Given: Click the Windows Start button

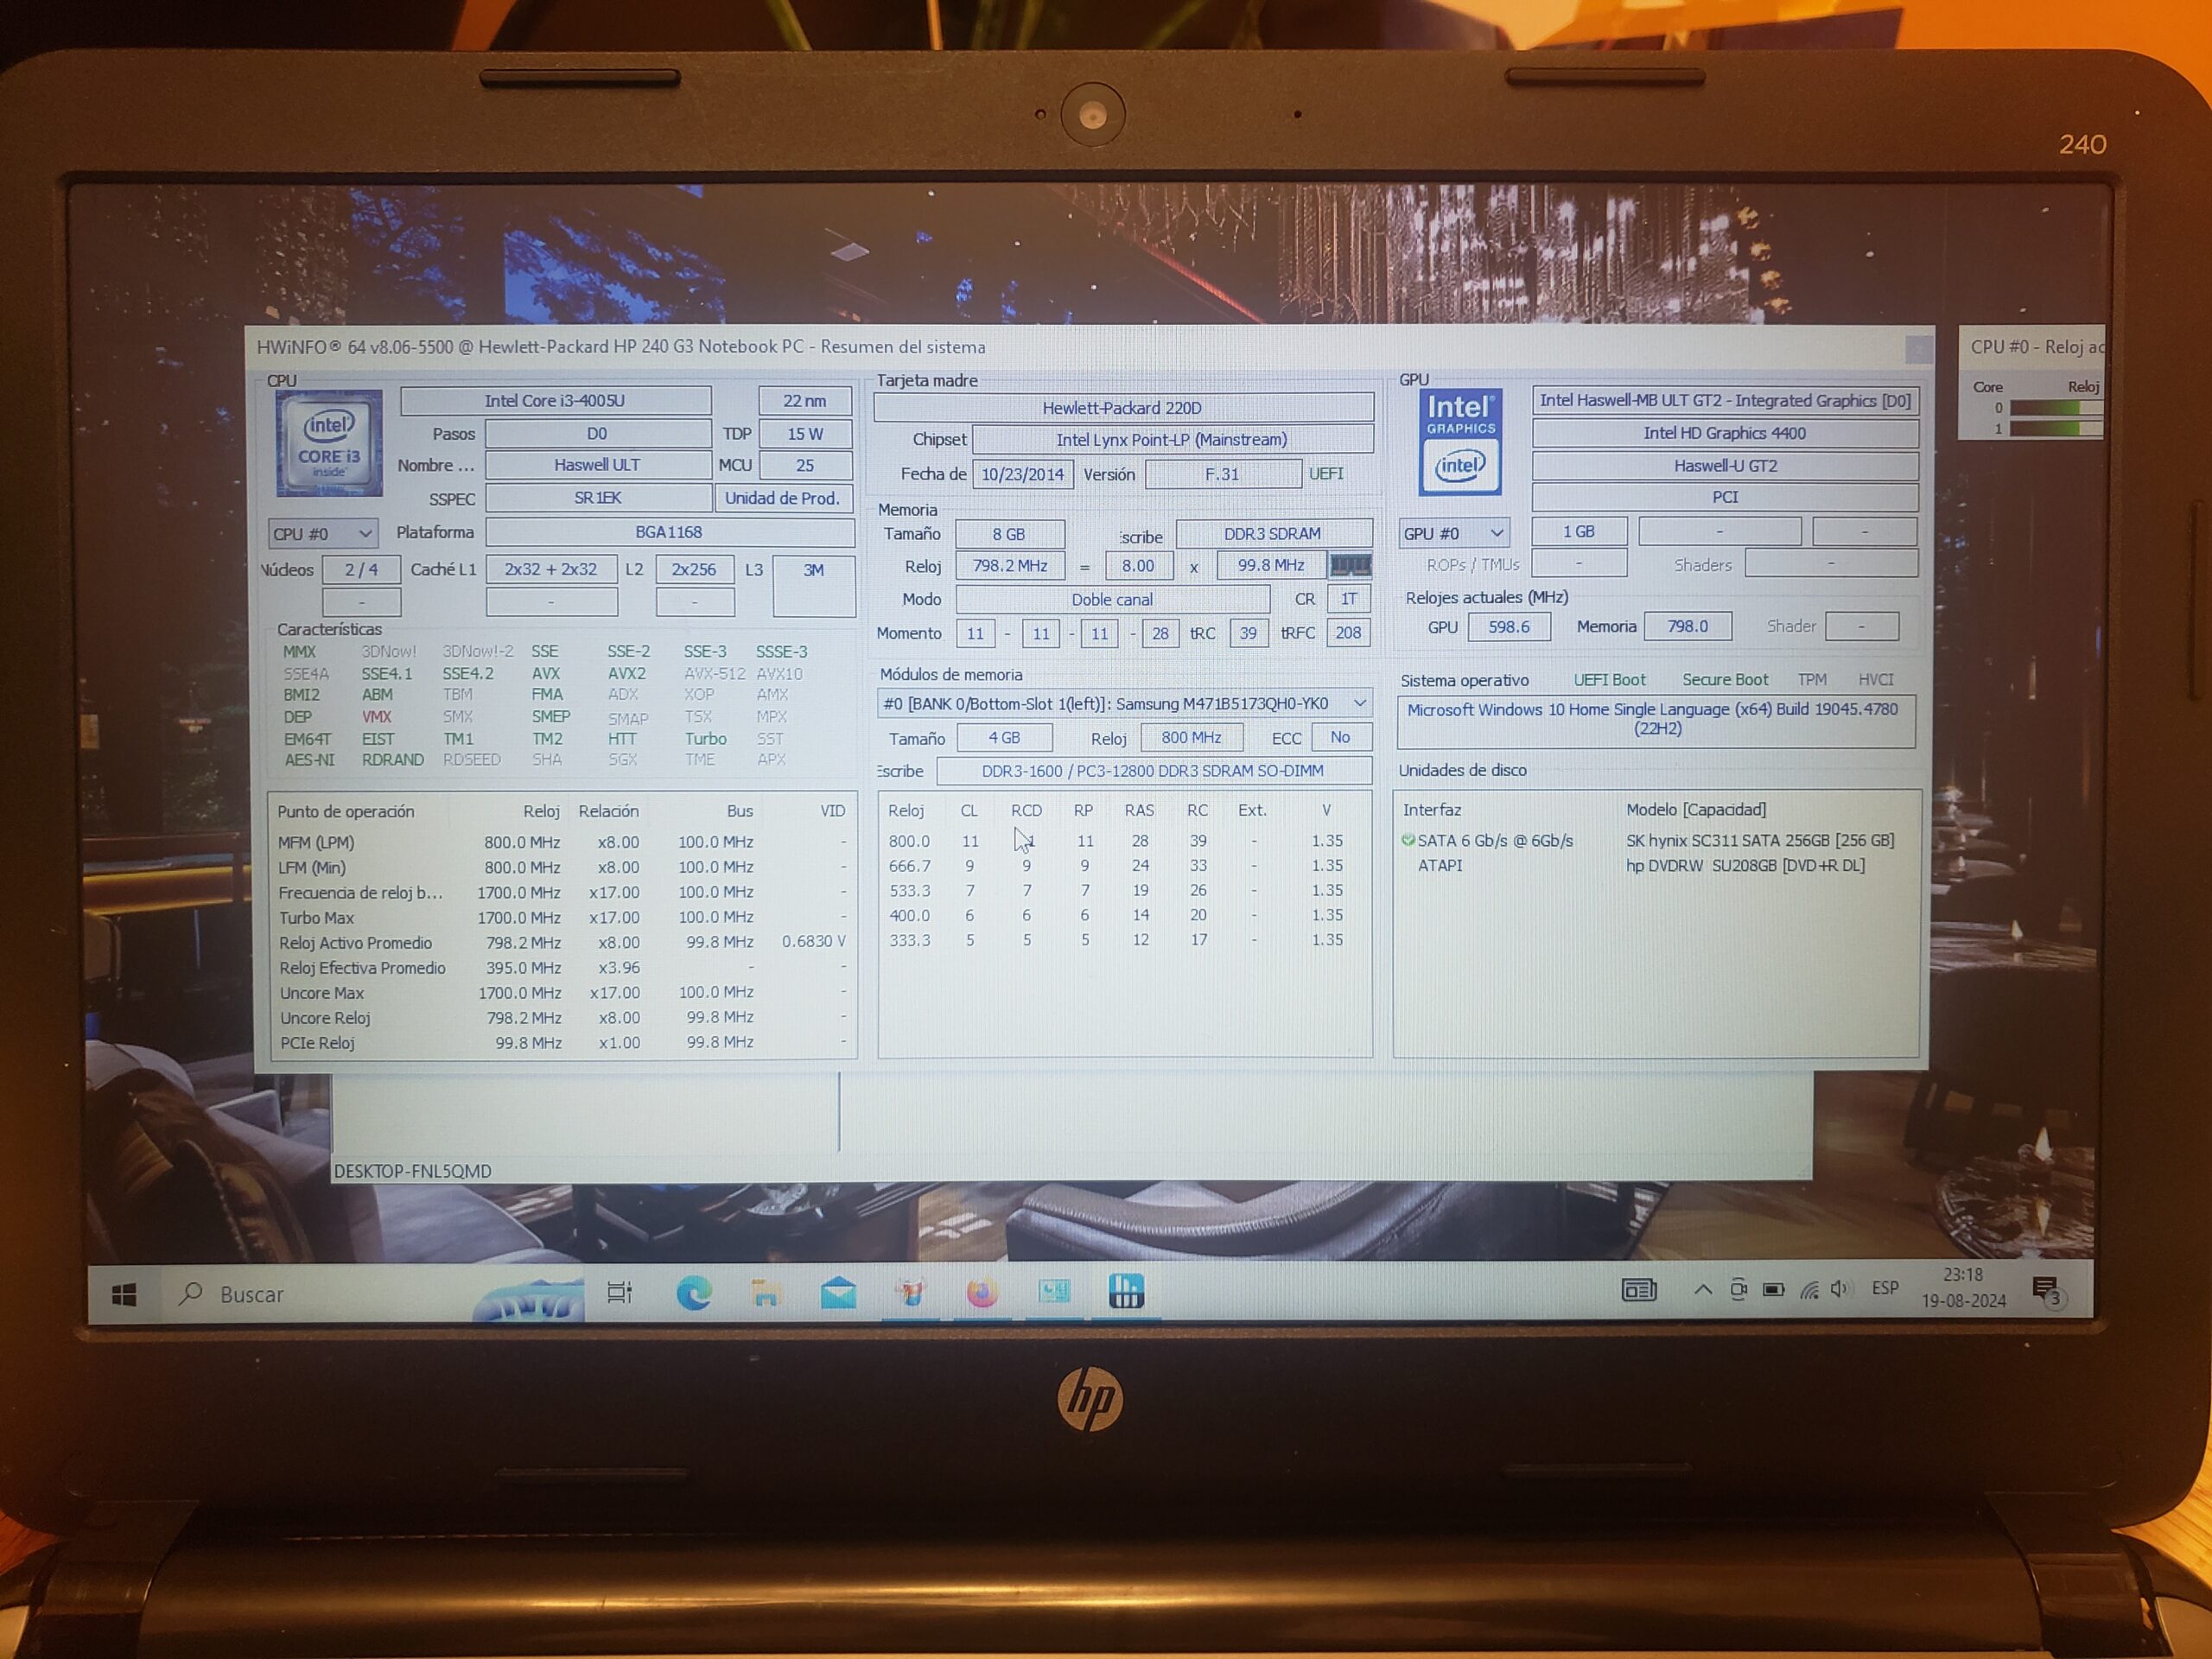Looking at the screenshot, I should click(x=124, y=1295).
